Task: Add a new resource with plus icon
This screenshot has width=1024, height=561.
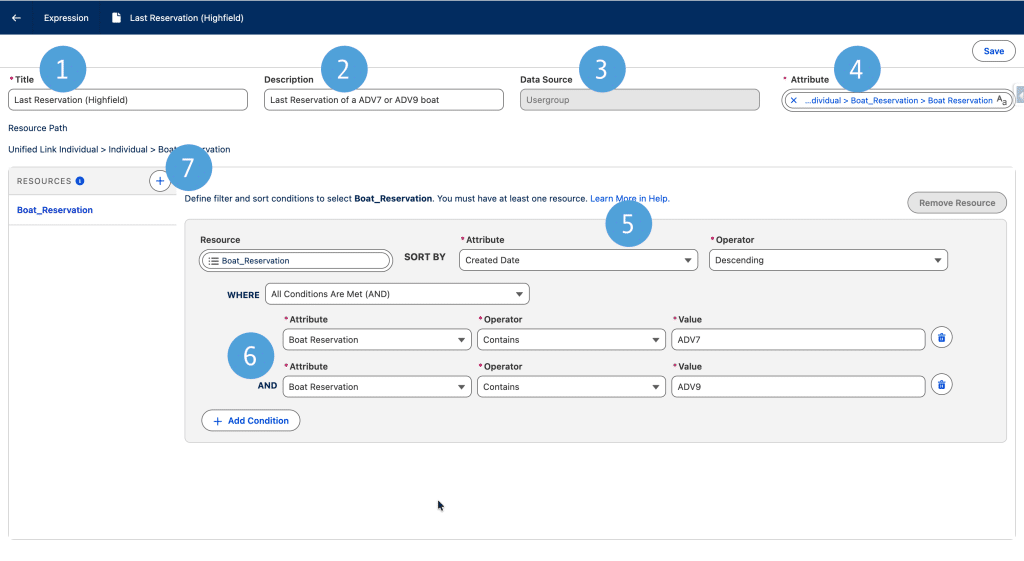Action: 159,181
